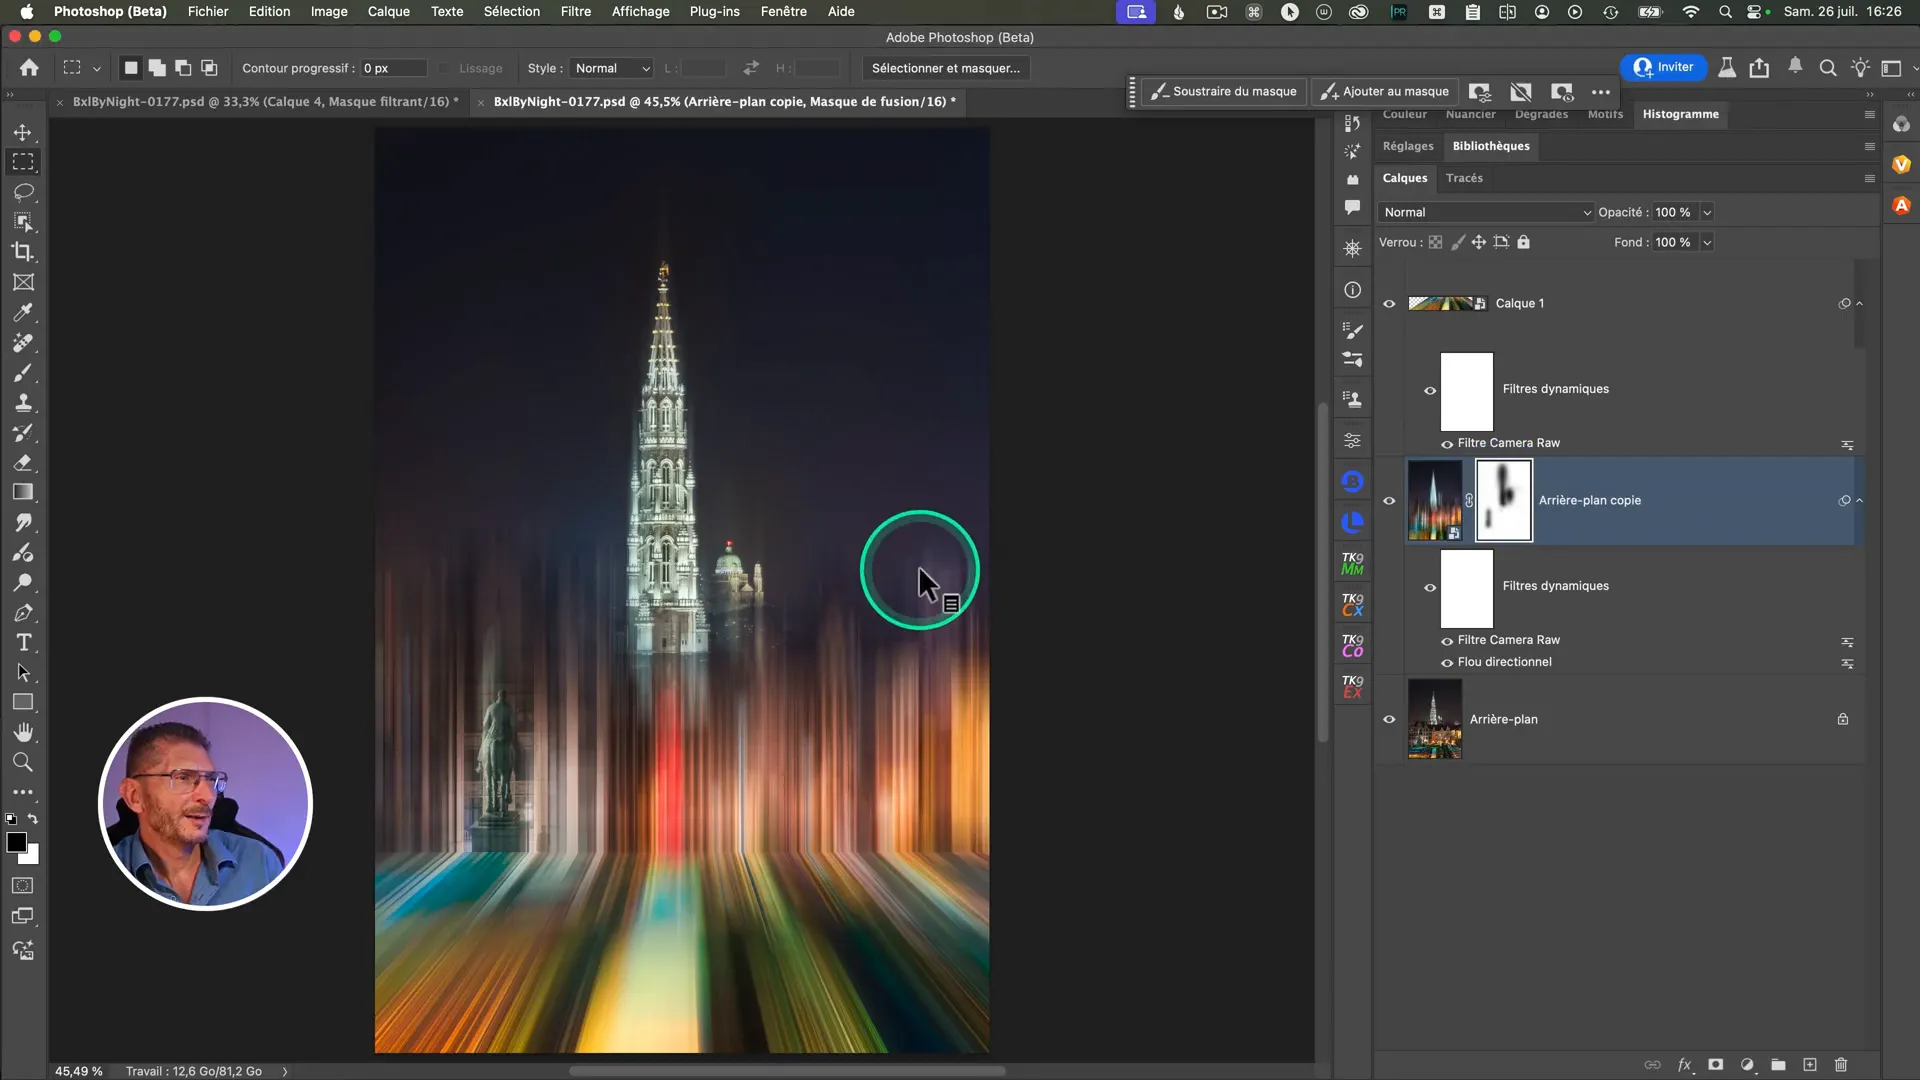Screen dimensions: 1920x1080
Task: Switch to the Histogramme tab
Action: pyautogui.click(x=1680, y=114)
